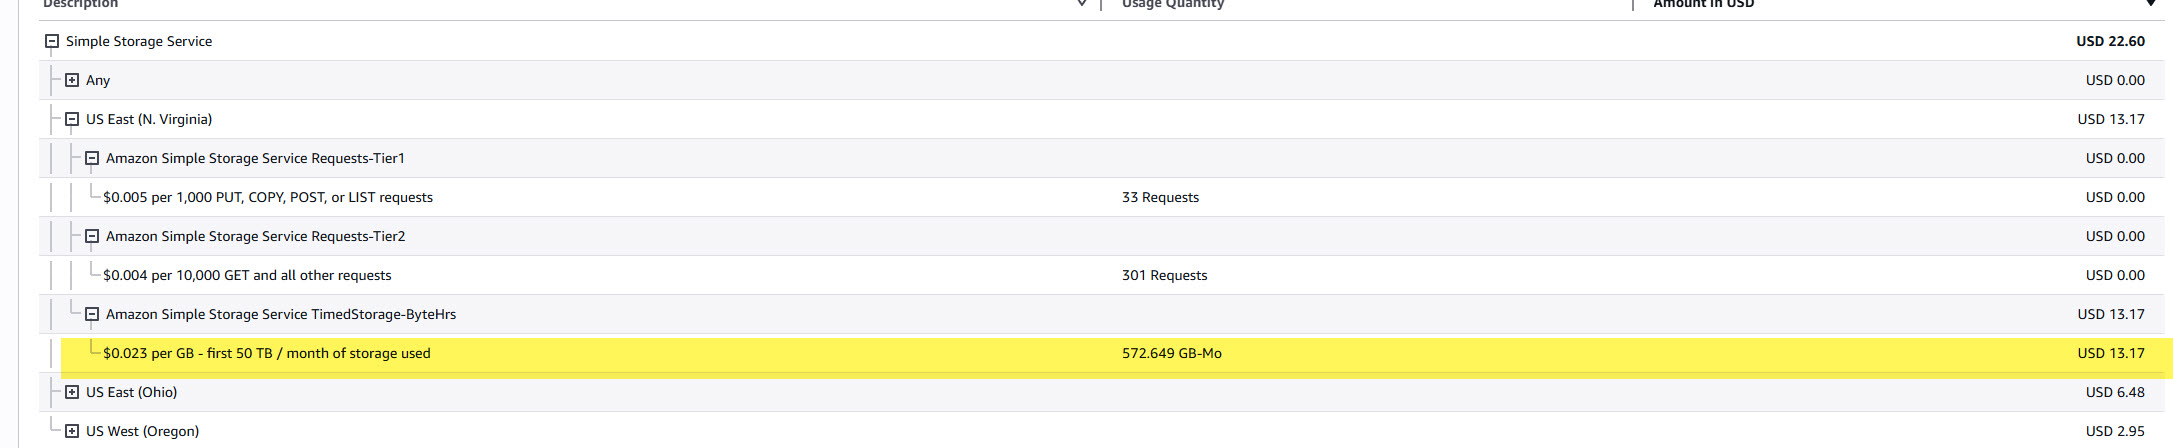
Task: Collapse the US East (N. Virginia) region
Action: (72, 119)
